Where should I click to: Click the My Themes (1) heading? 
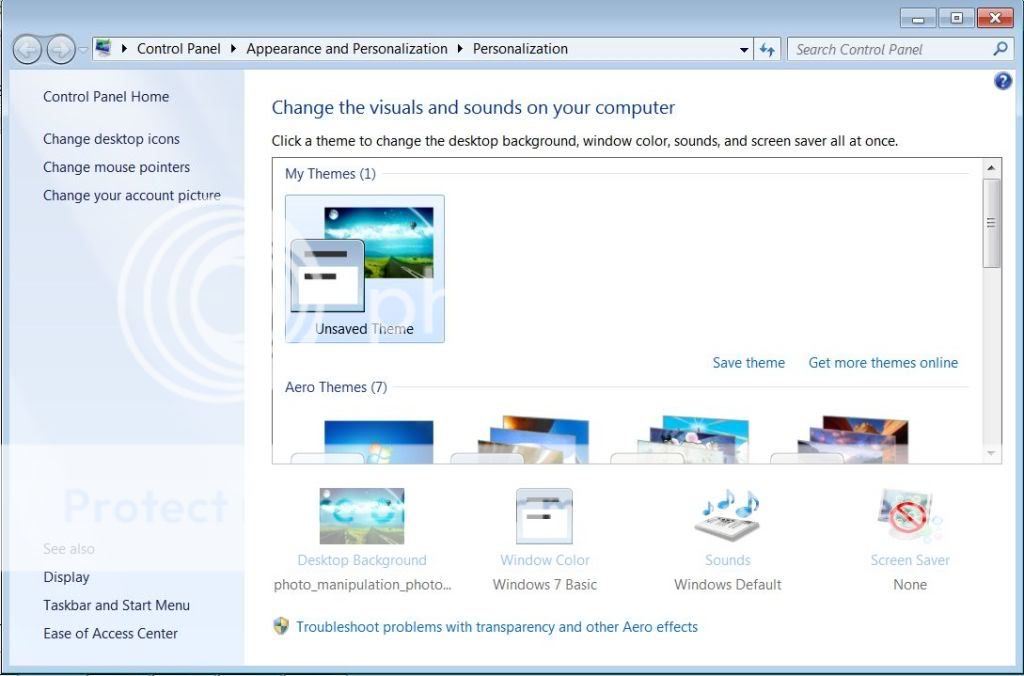(x=330, y=174)
